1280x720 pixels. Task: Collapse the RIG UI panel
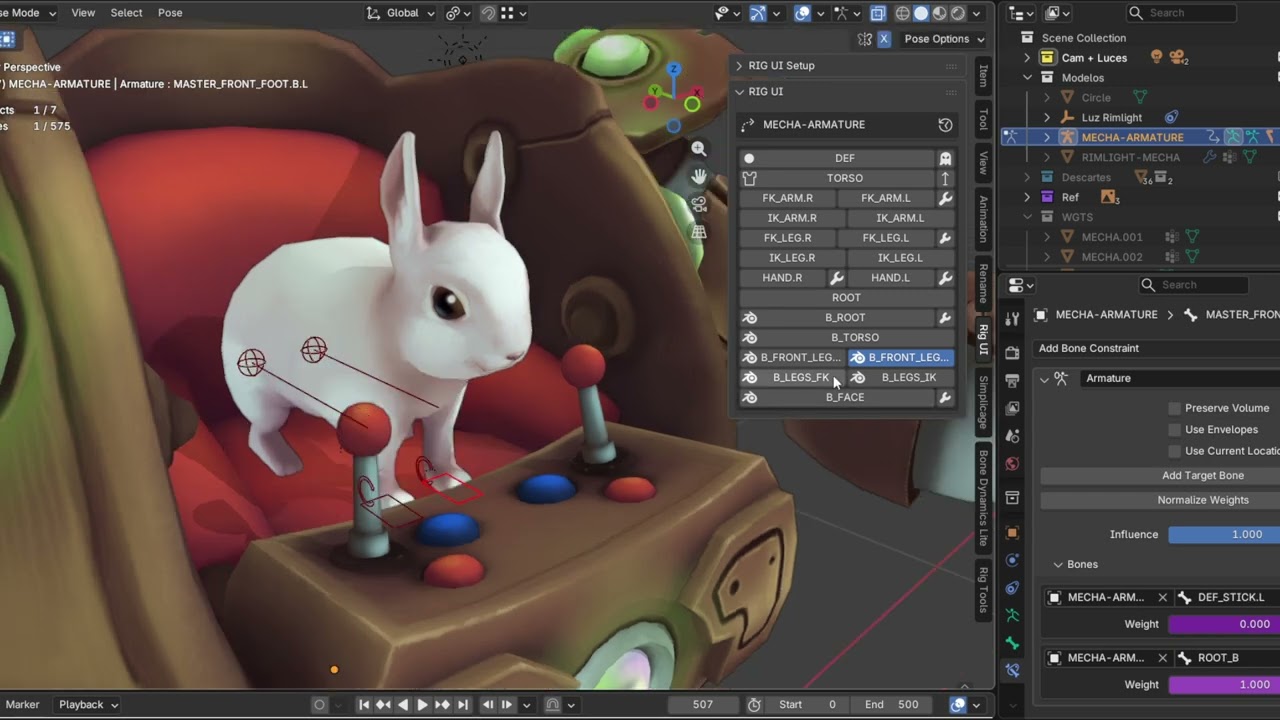(x=739, y=92)
